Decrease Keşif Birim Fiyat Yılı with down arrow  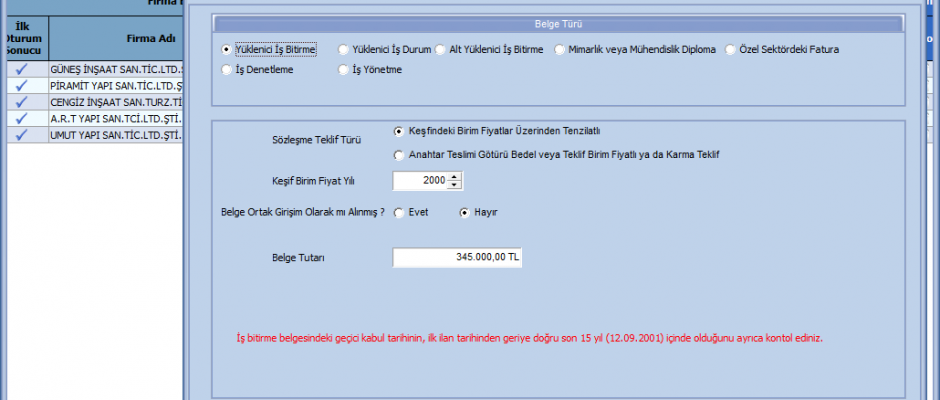click(x=455, y=185)
